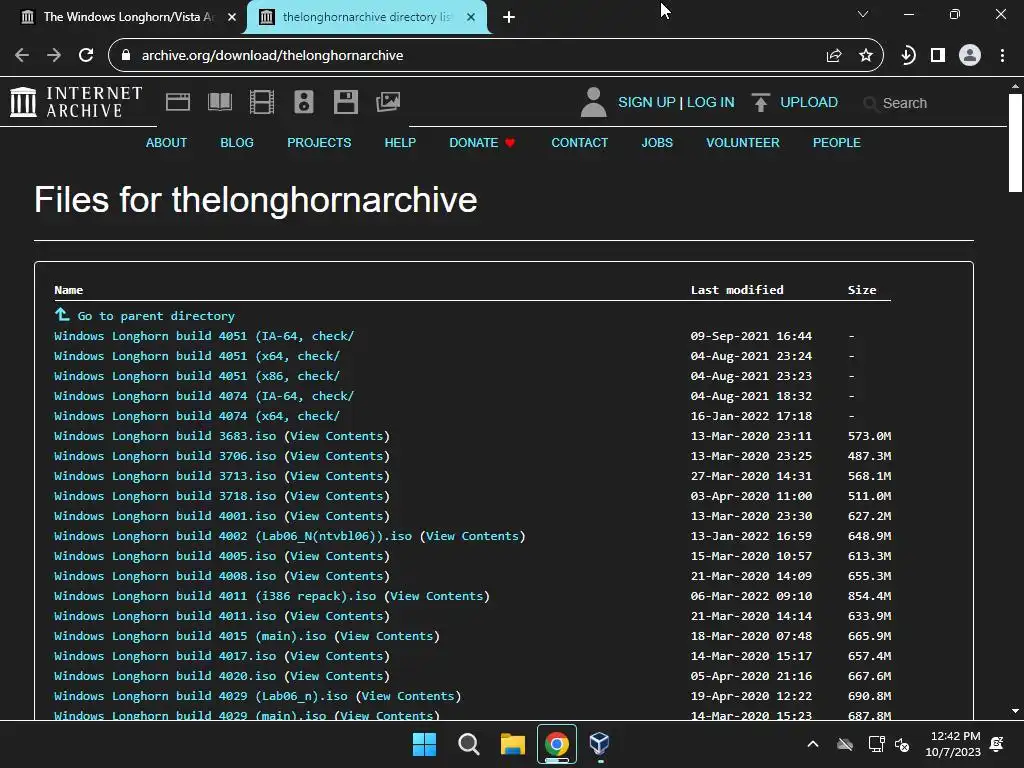The width and height of the screenshot is (1024, 768).
Task: Toggle the Chrome side panel icon
Action: tap(938, 56)
